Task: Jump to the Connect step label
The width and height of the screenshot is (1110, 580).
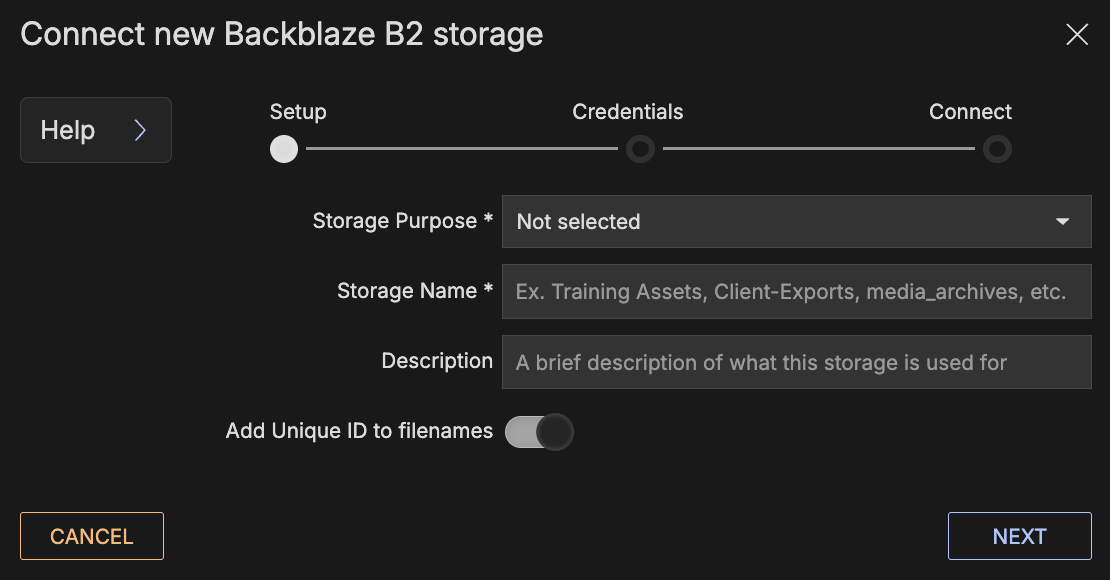Action: [x=970, y=112]
